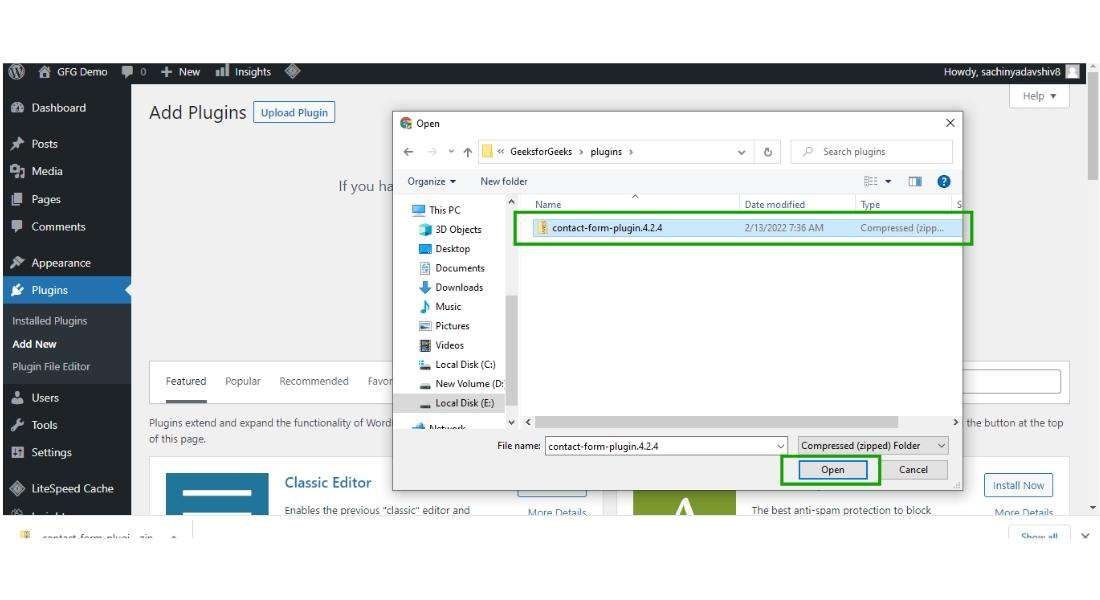This screenshot has width=1100, height=600.
Task: Click the WordPress logo in admin bar
Action: (x=17, y=72)
